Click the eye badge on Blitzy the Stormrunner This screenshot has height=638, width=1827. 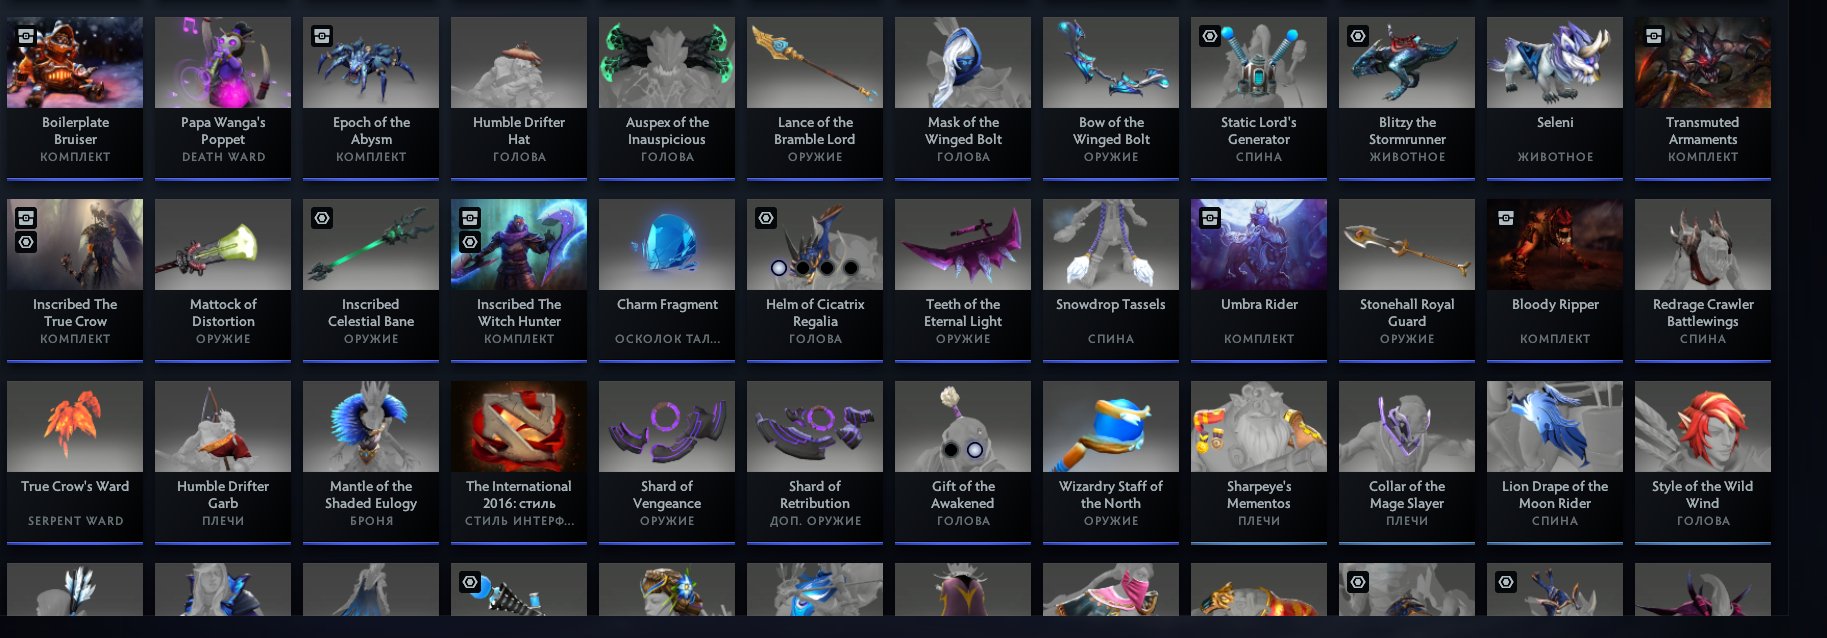(1358, 36)
